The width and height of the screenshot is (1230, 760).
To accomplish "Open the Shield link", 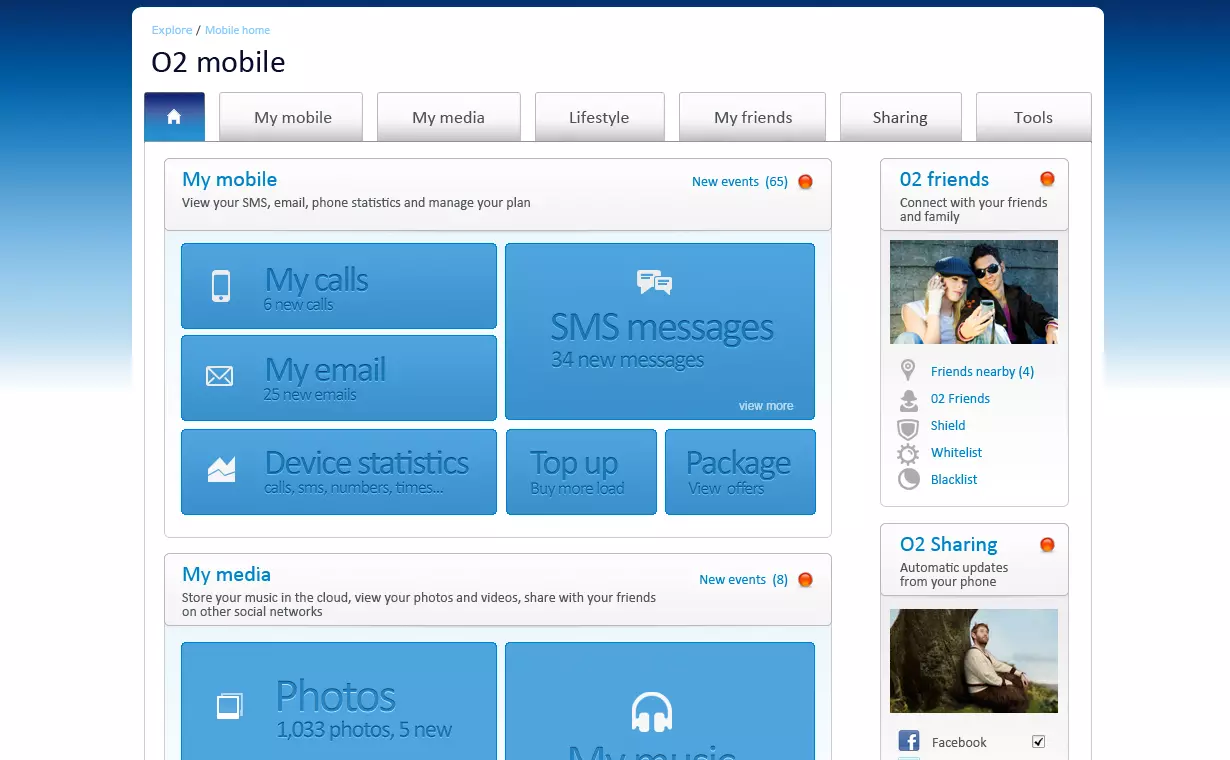I will pyautogui.click(x=948, y=426).
